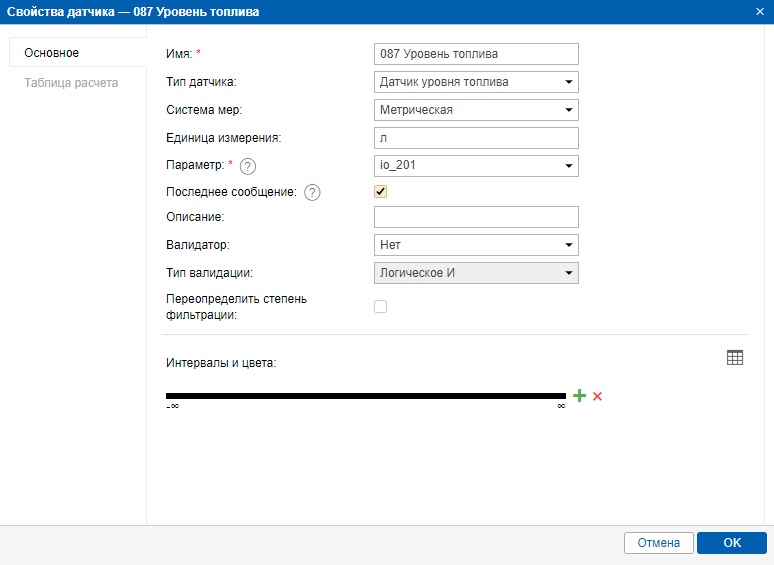Click the help icon next to Параметр
Viewport: 774px width, 565px height.
click(248, 166)
